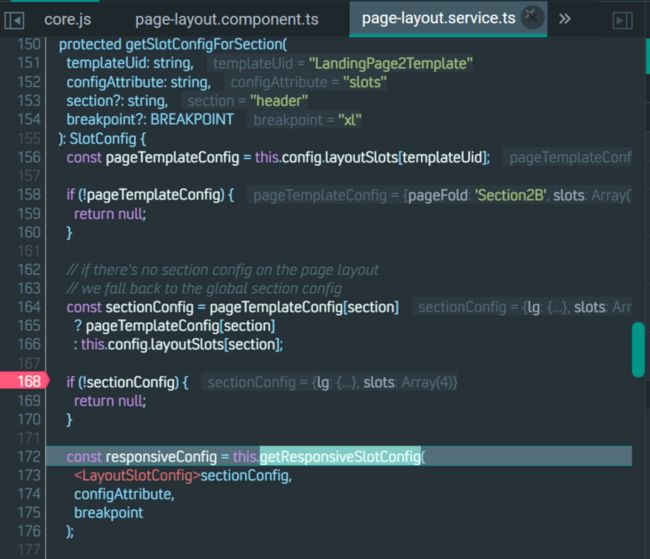Toggle the debugger sidebar icon at right
Screen dimensions: 650x559
pos(623,20)
